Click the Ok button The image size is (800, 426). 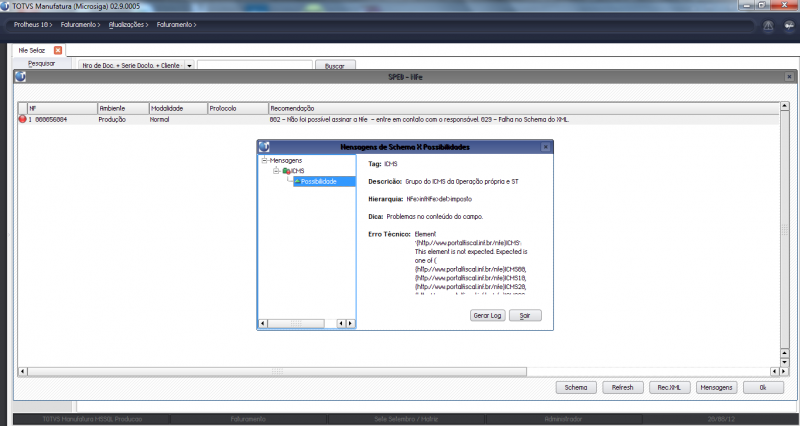763,388
